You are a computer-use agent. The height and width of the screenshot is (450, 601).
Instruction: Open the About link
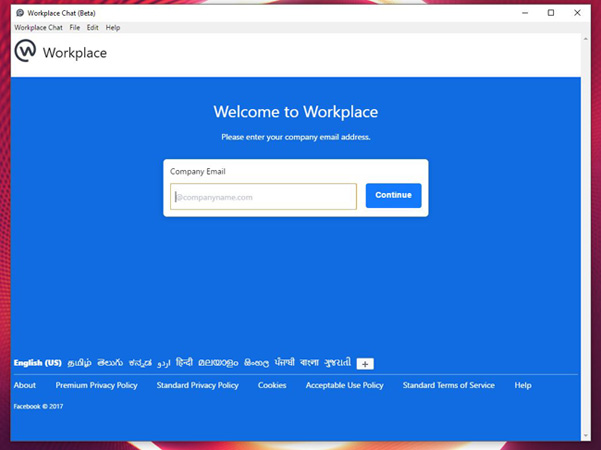[25, 385]
